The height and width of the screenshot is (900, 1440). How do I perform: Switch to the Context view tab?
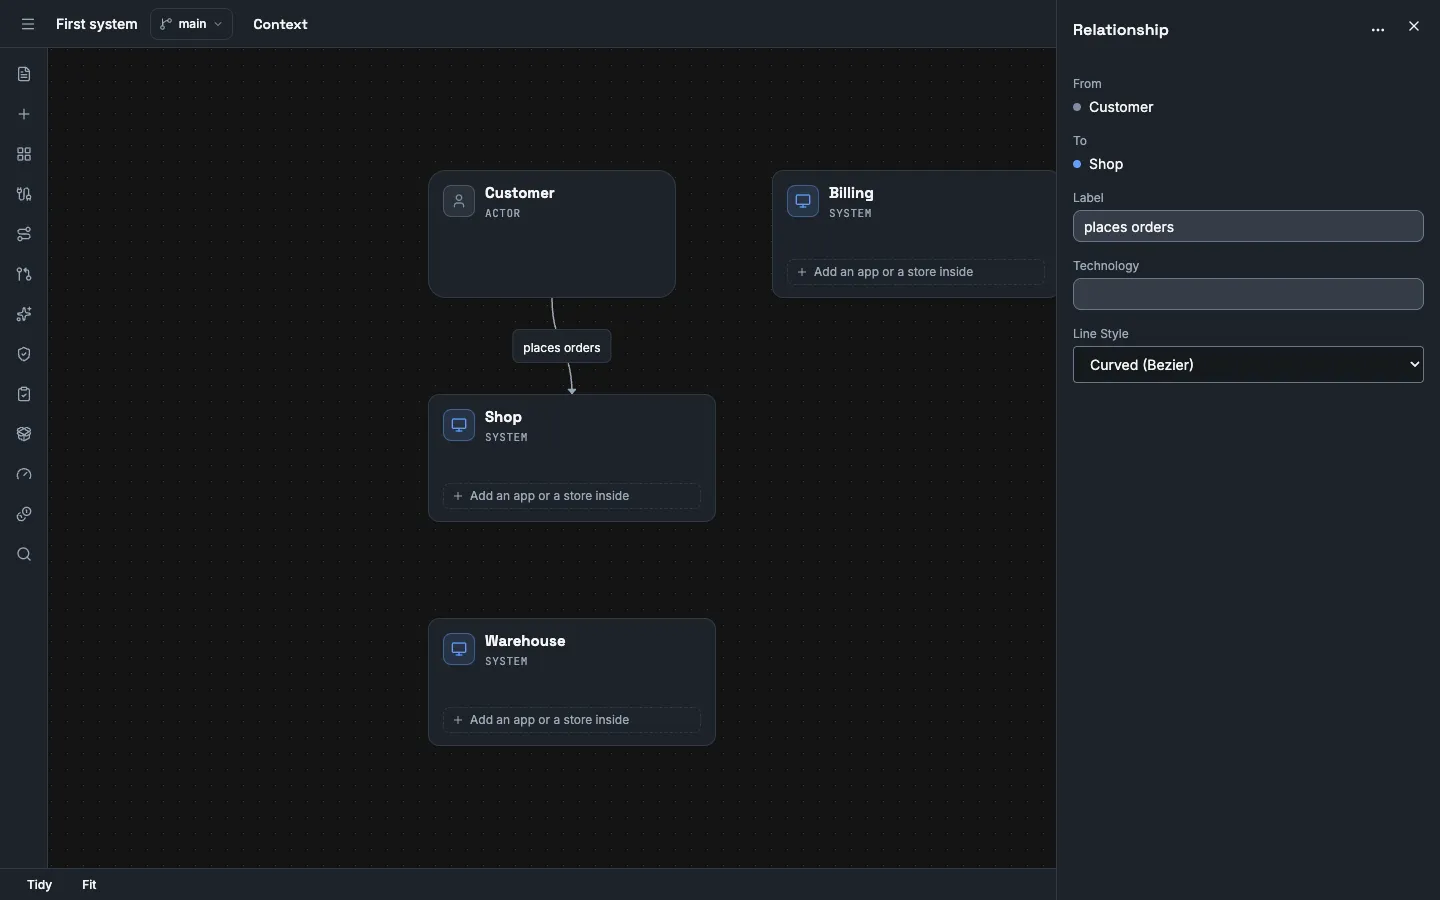(280, 24)
